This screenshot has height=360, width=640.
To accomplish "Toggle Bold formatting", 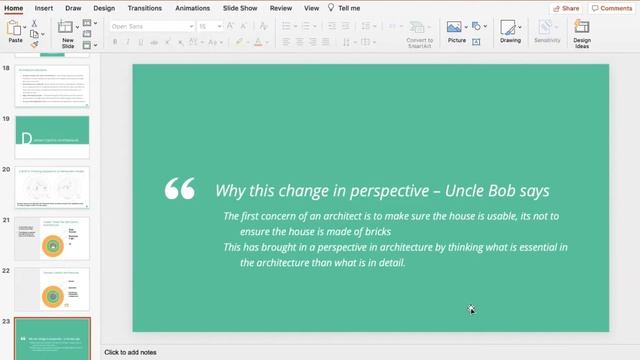I will point(115,42).
